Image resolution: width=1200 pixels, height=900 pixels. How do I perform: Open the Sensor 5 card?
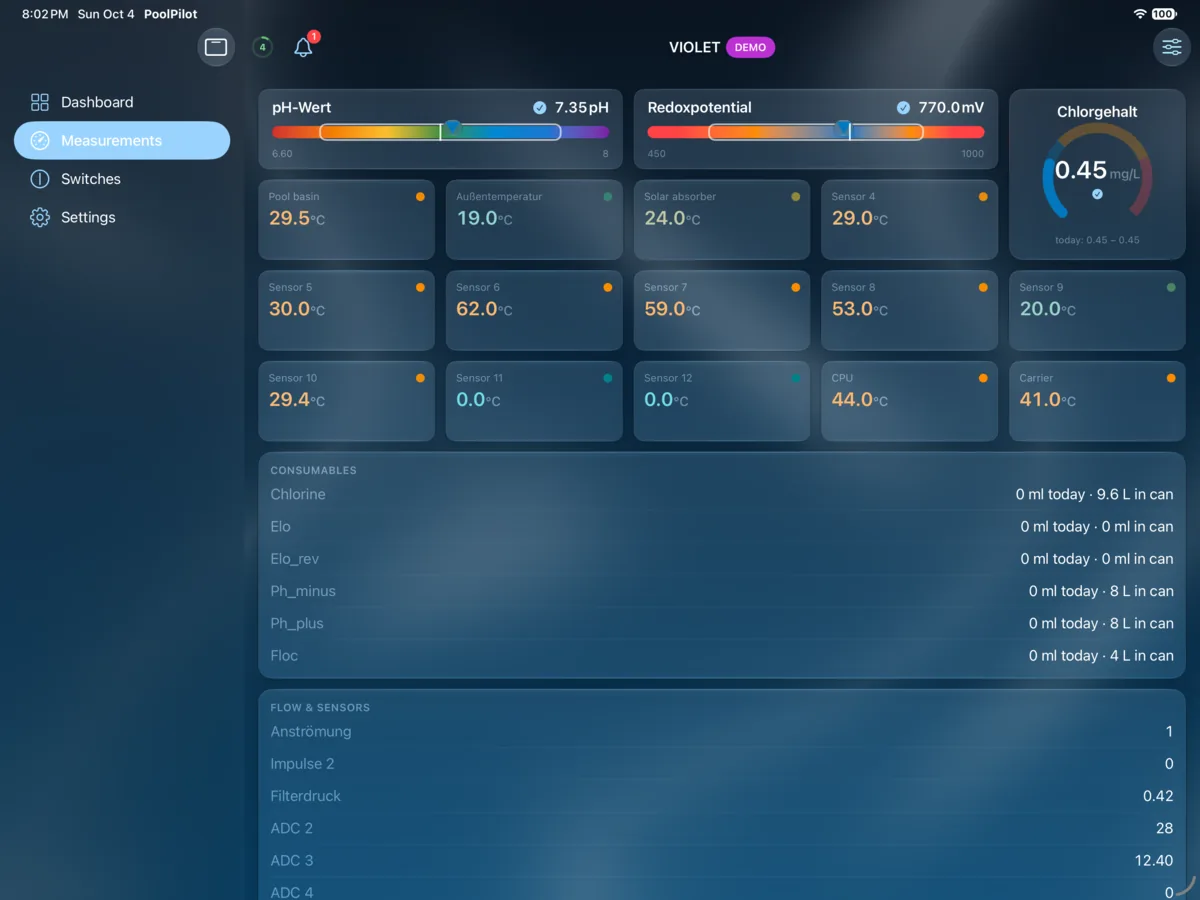coord(346,310)
